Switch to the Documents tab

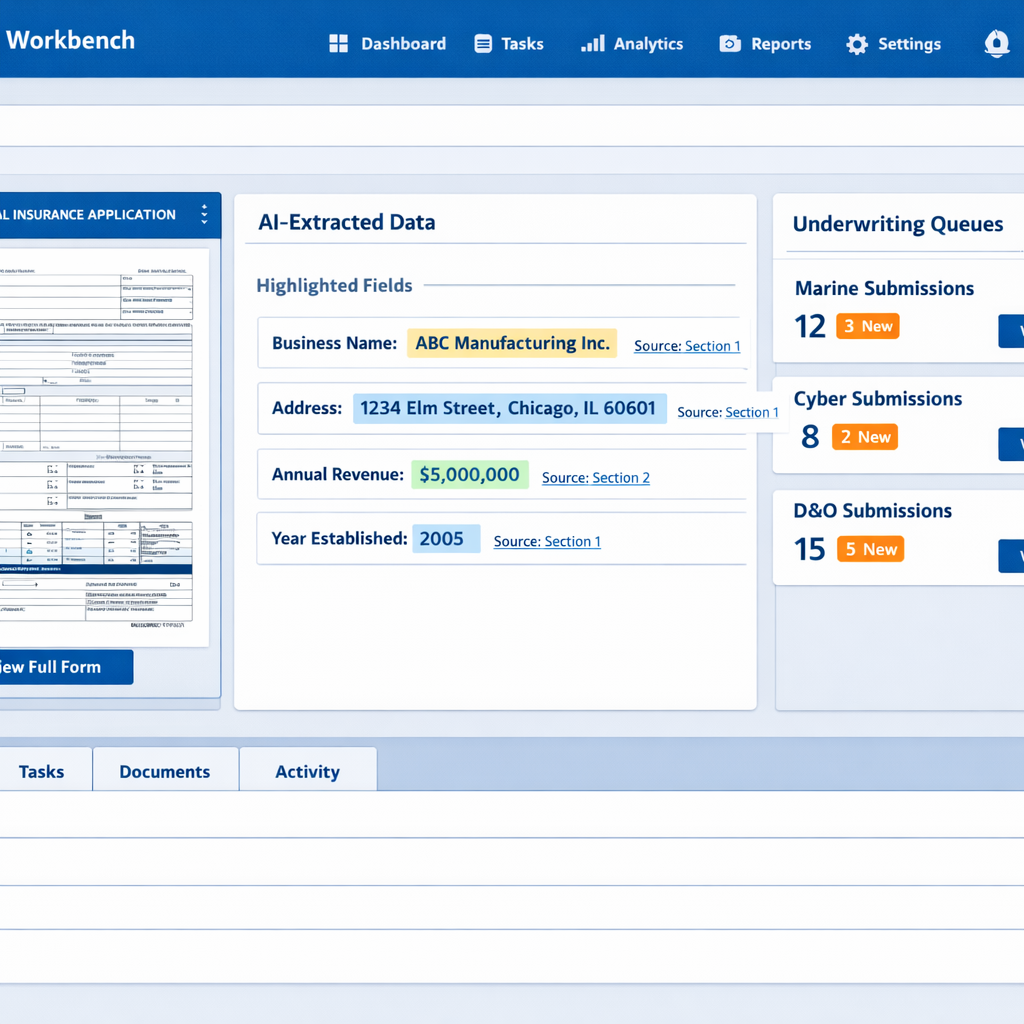[x=165, y=771]
